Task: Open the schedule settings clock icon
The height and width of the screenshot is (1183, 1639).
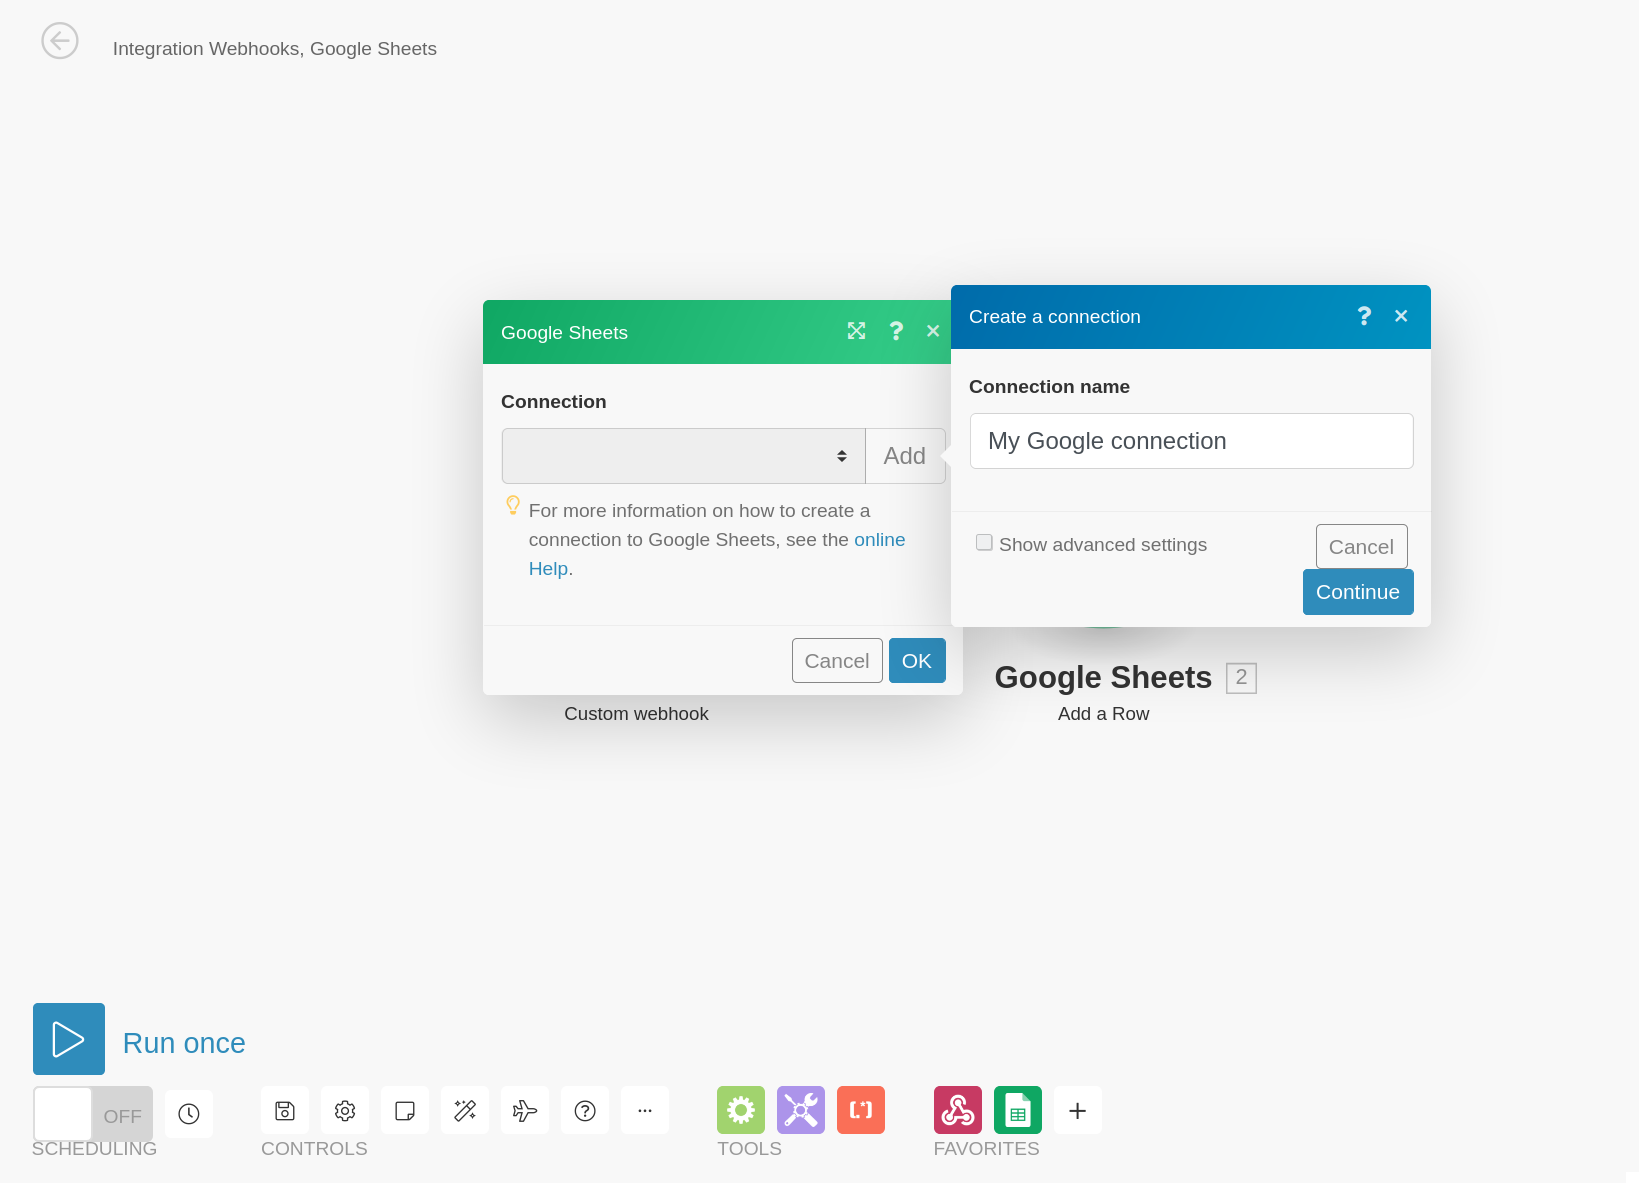Action: coord(189,1114)
